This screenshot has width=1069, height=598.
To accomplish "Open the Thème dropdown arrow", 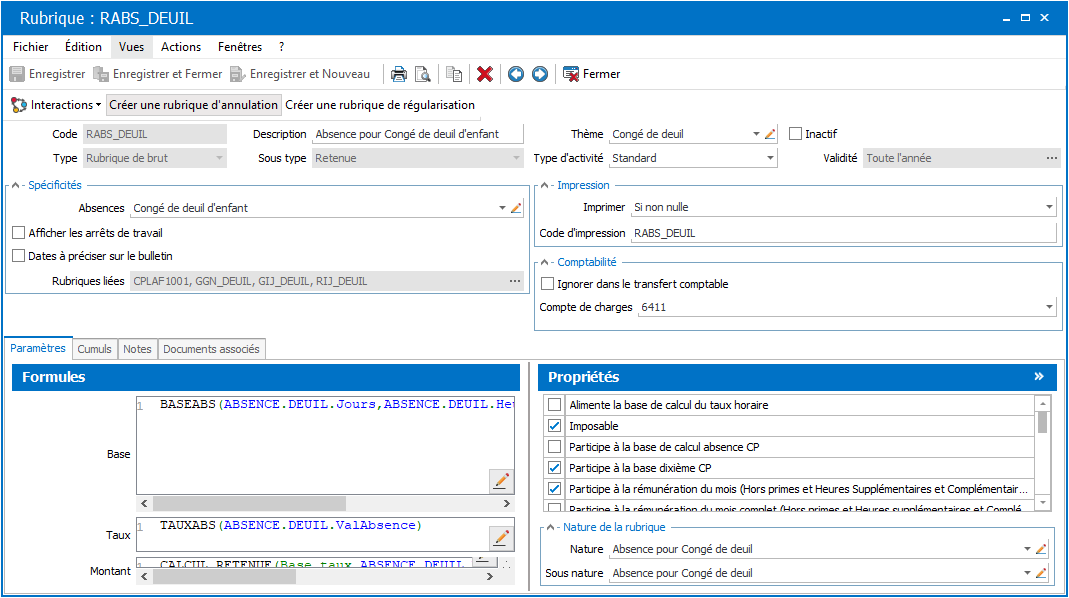I will [x=756, y=134].
